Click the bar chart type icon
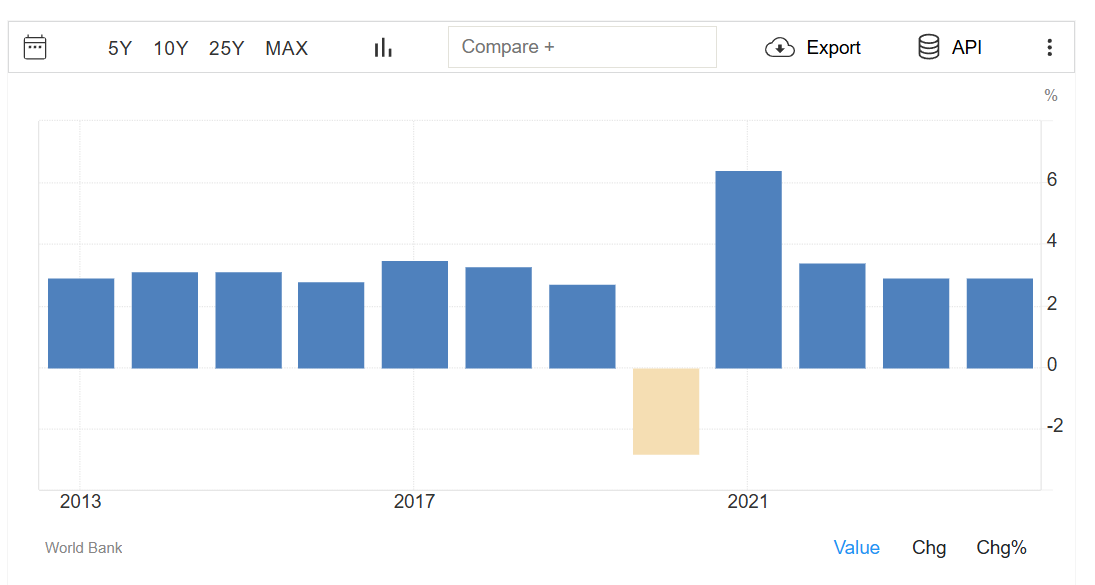The image size is (1095, 585). (383, 47)
